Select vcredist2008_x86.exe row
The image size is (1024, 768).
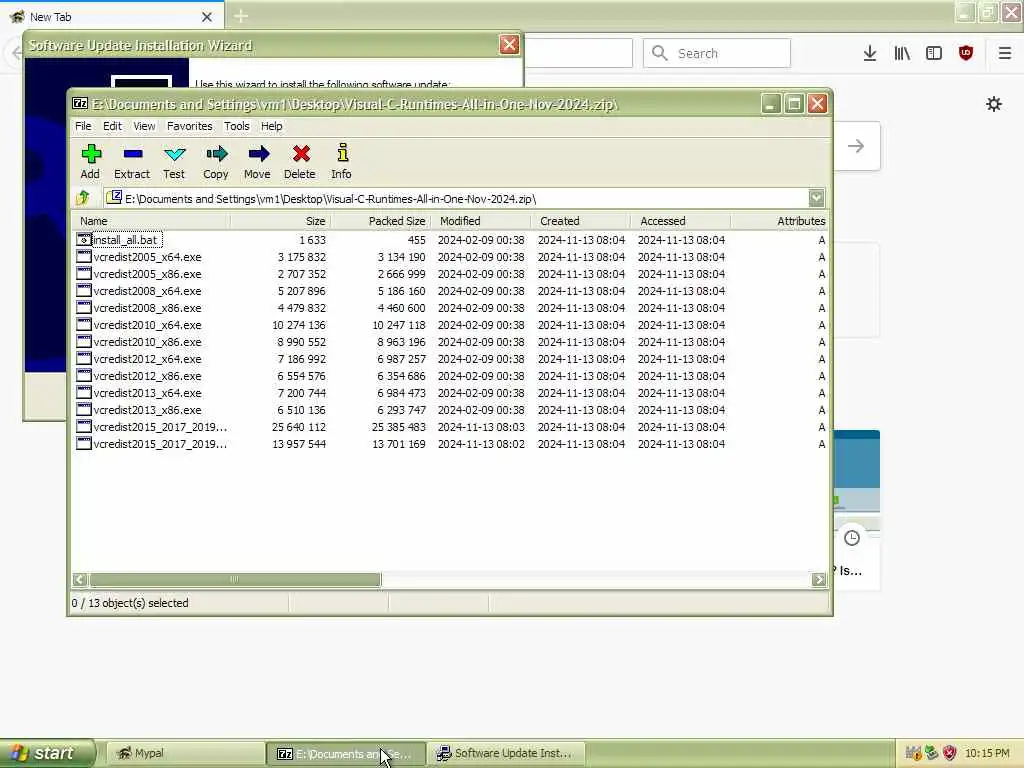(451, 308)
